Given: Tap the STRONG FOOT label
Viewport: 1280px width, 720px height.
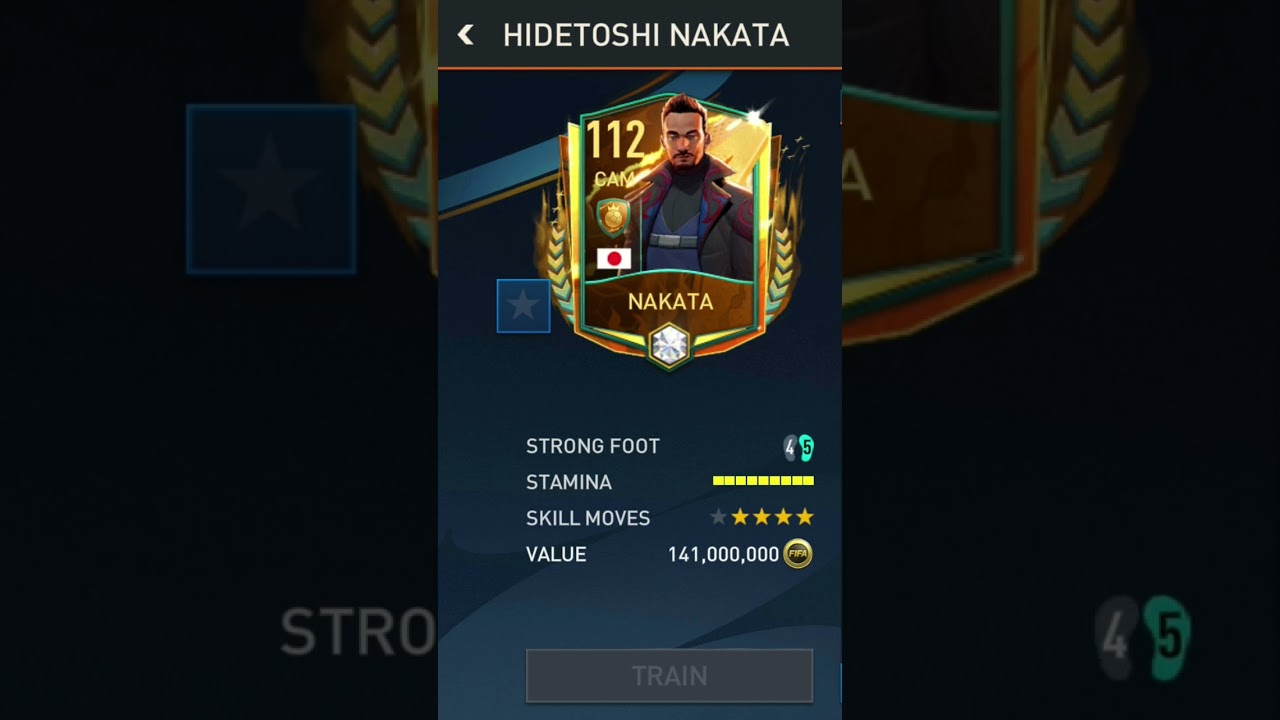Looking at the screenshot, I should coord(593,446).
